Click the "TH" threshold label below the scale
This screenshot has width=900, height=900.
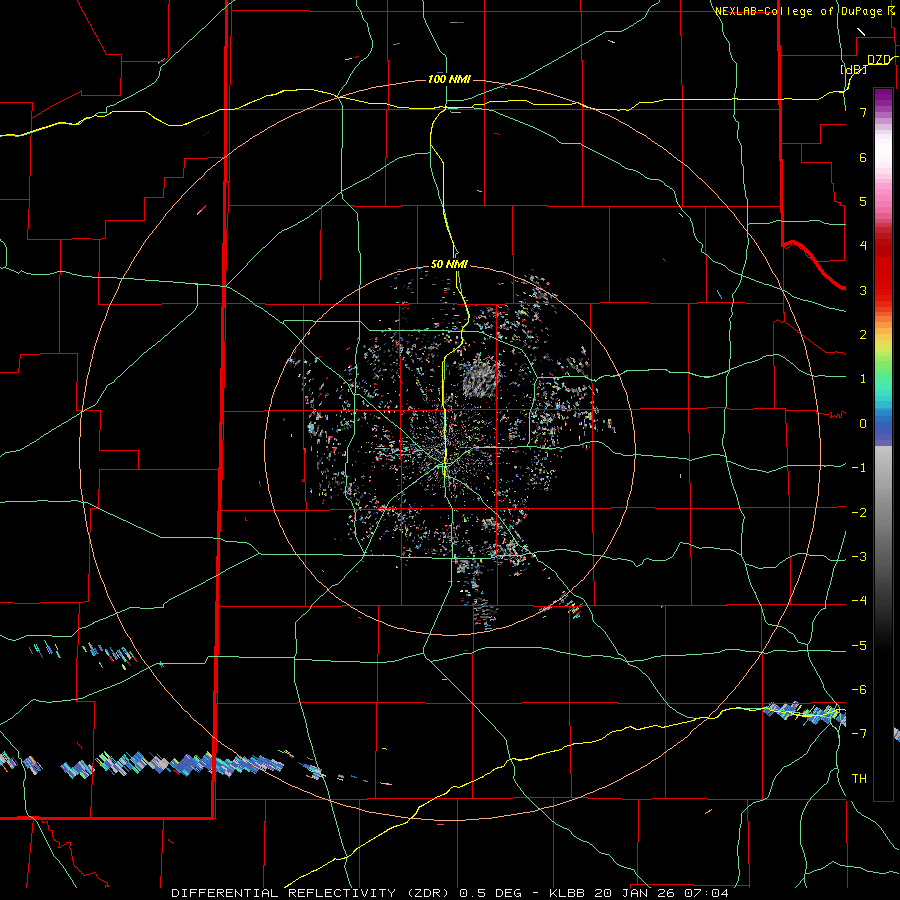(x=859, y=779)
